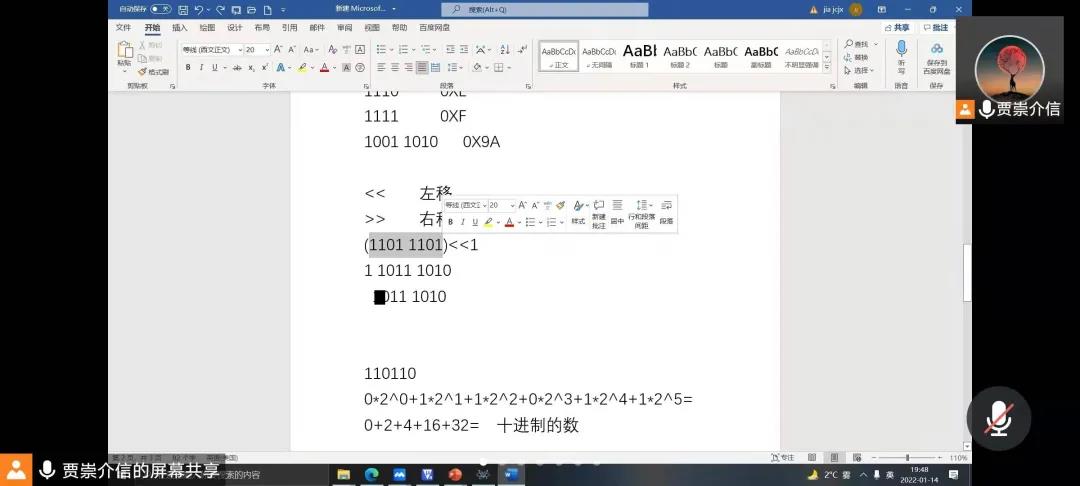
Task: Toggle the AutoSave (自动保存) switch
Action: click(160, 9)
